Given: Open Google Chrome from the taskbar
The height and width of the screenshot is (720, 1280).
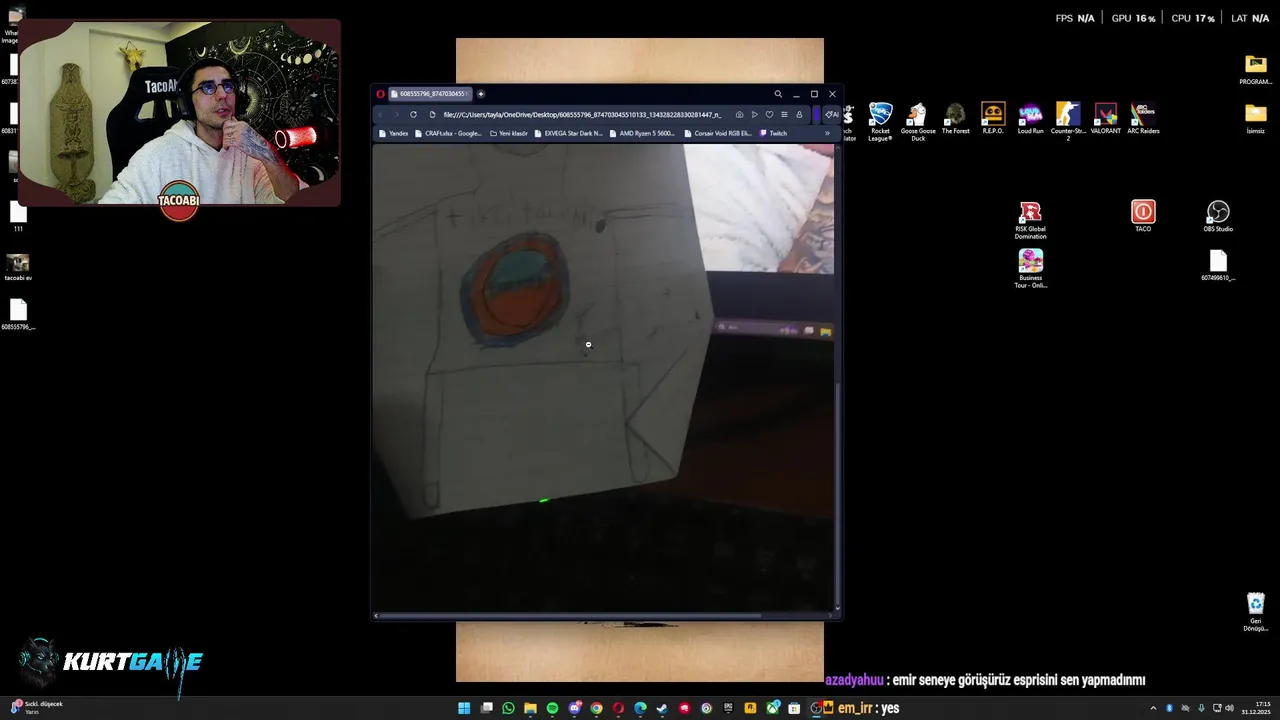Looking at the screenshot, I should [596, 708].
